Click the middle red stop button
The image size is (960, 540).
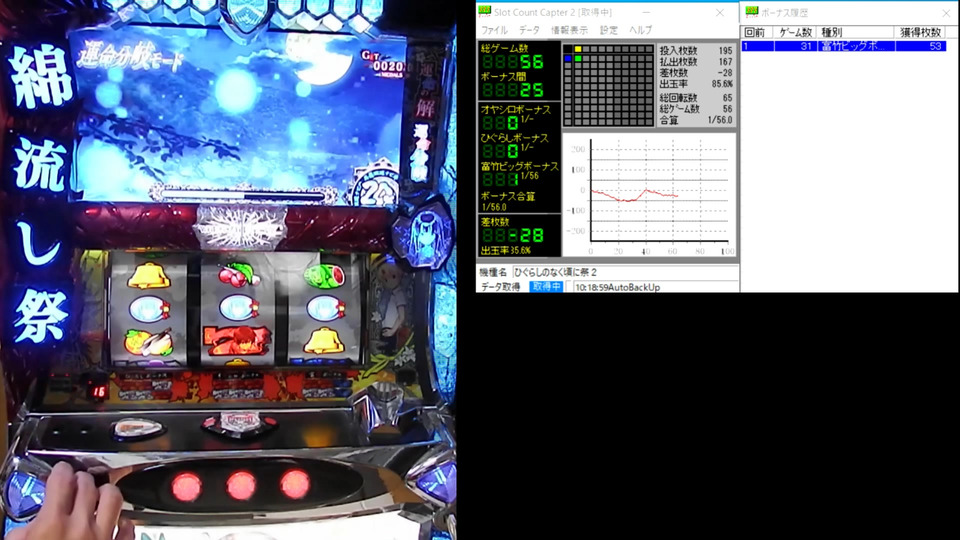tap(241, 486)
